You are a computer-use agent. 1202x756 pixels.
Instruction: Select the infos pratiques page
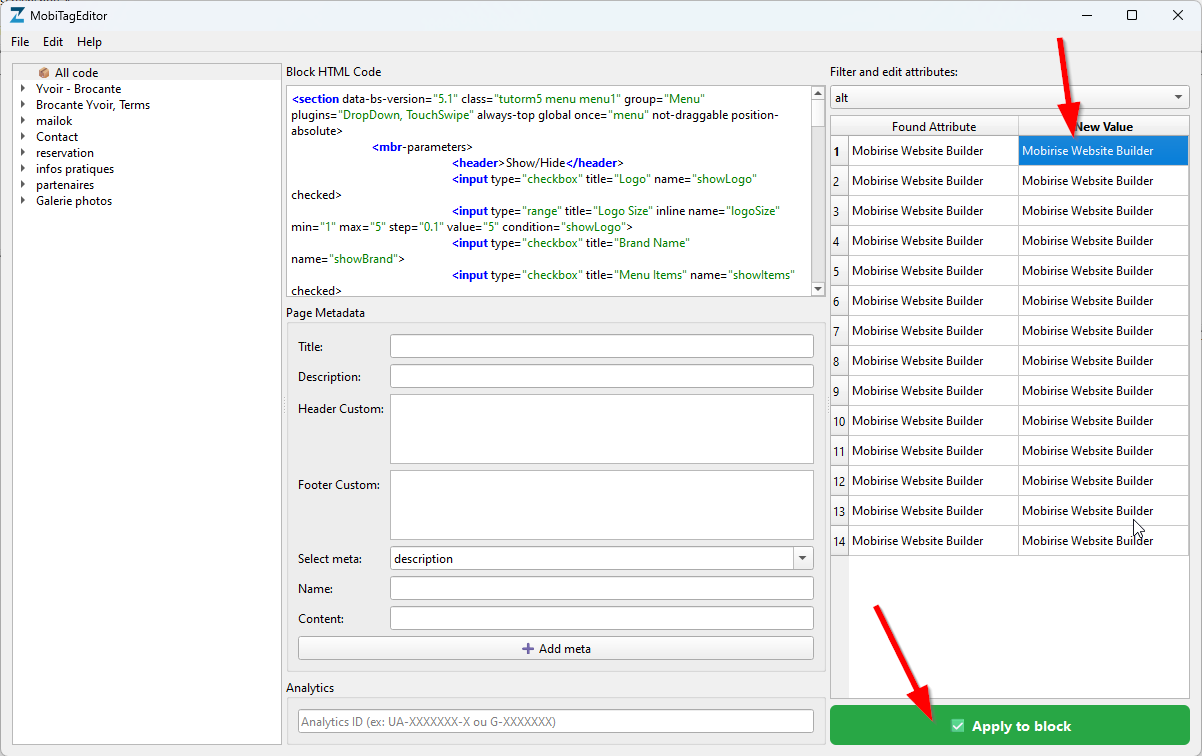75,169
